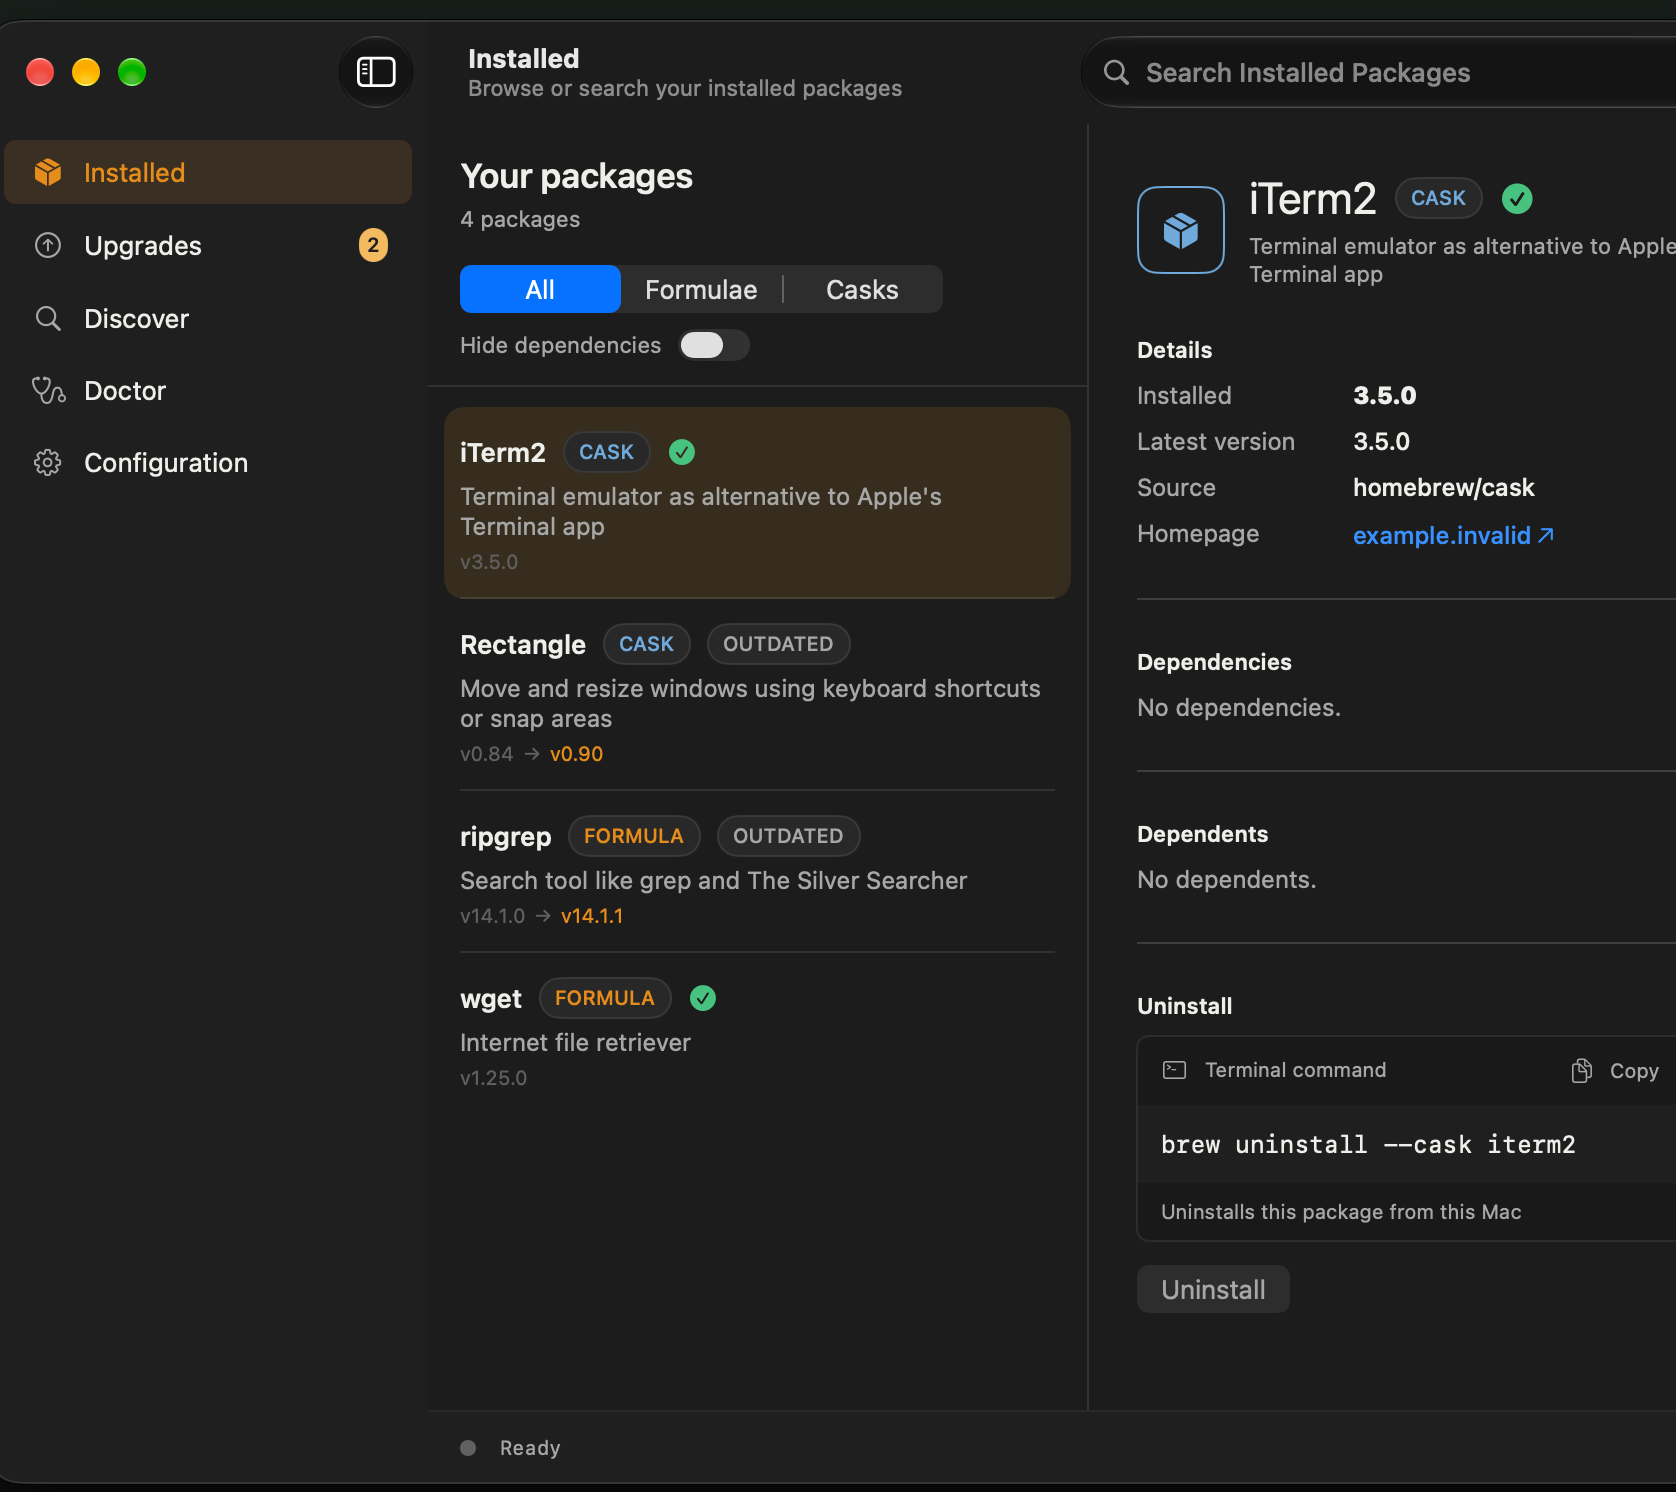Click the red close window button
1676x1492 pixels.
[x=40, y=72]
